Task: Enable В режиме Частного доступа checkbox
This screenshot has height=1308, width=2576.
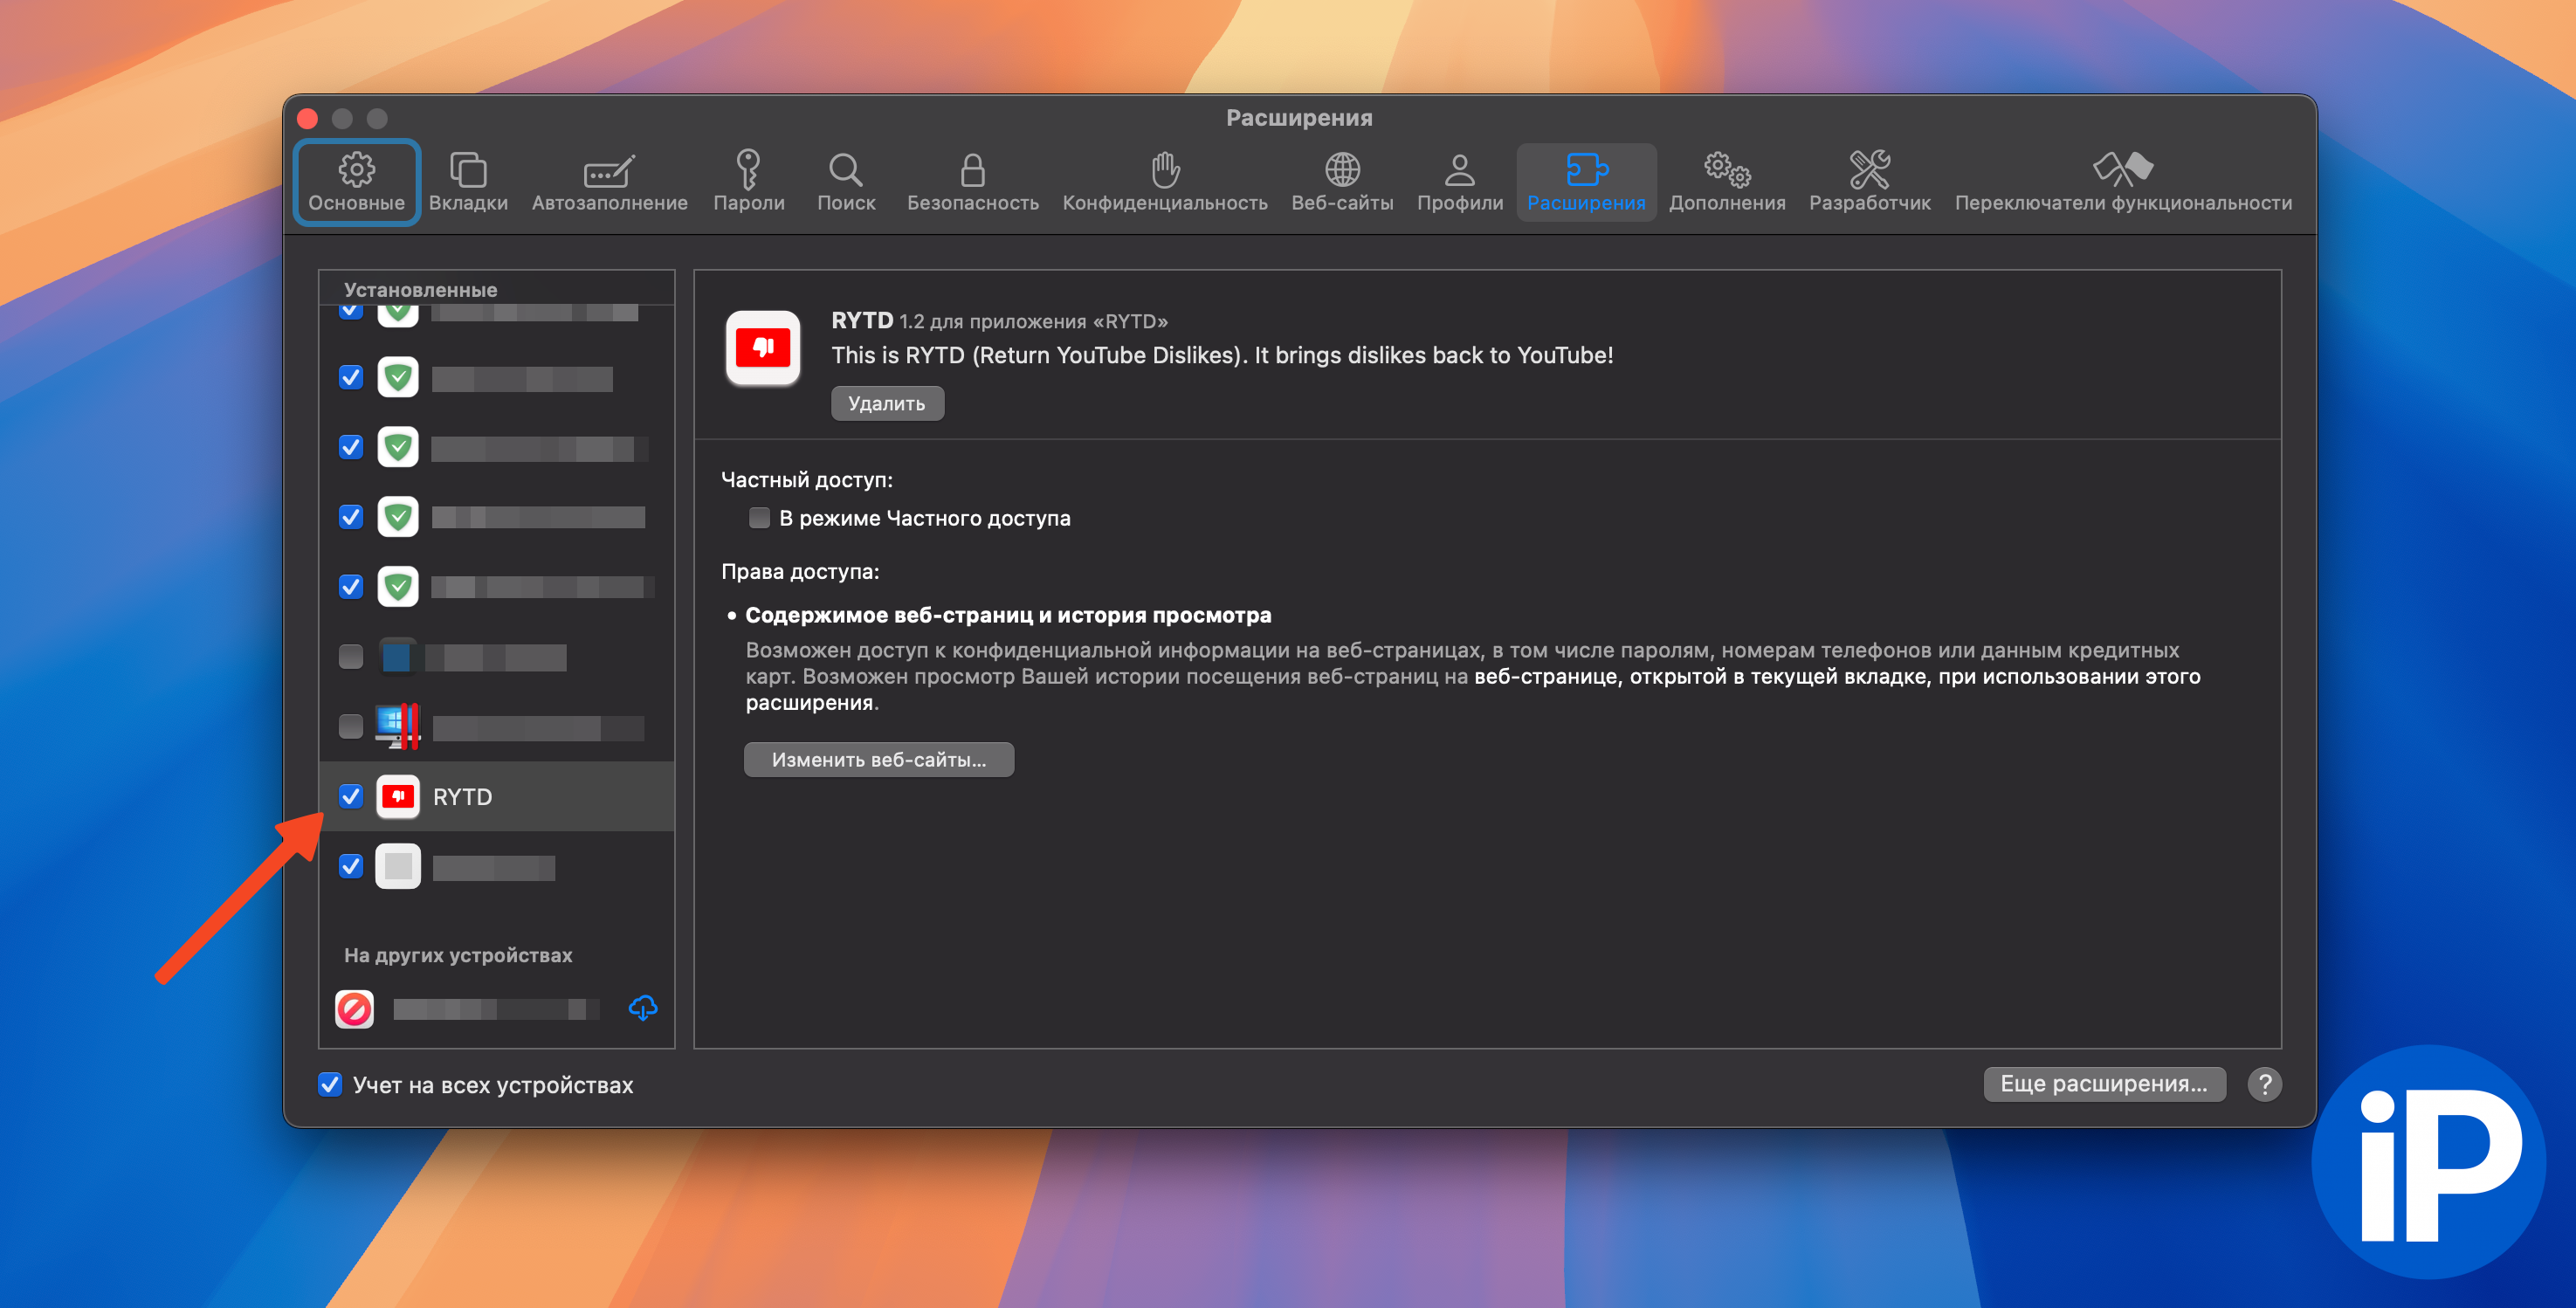Action: (759, 518)
